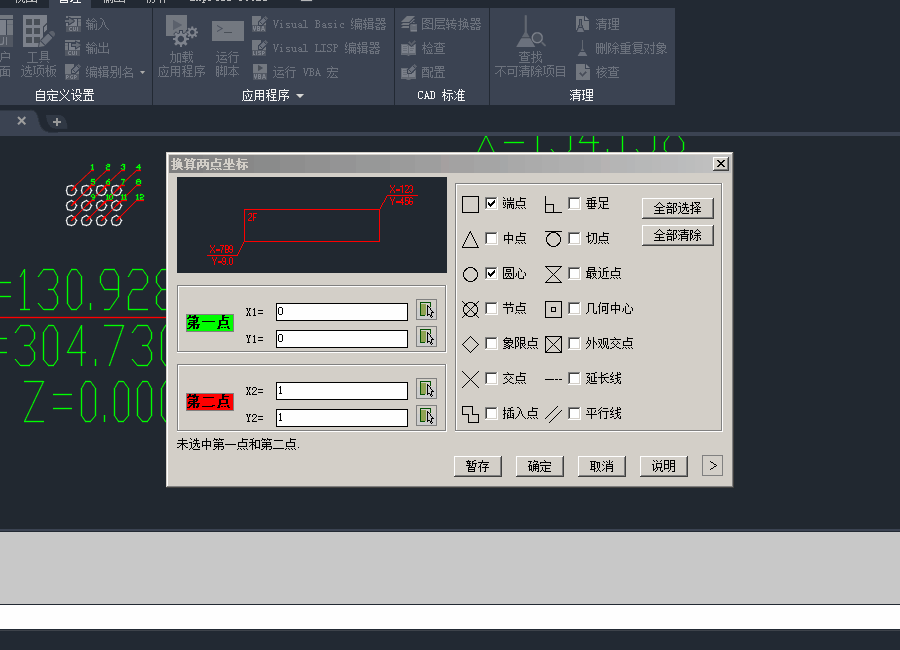This screenshot has height=650, width=900.
Task: Open 工具选项板 tool palettes button
Action: pos(38,47)
